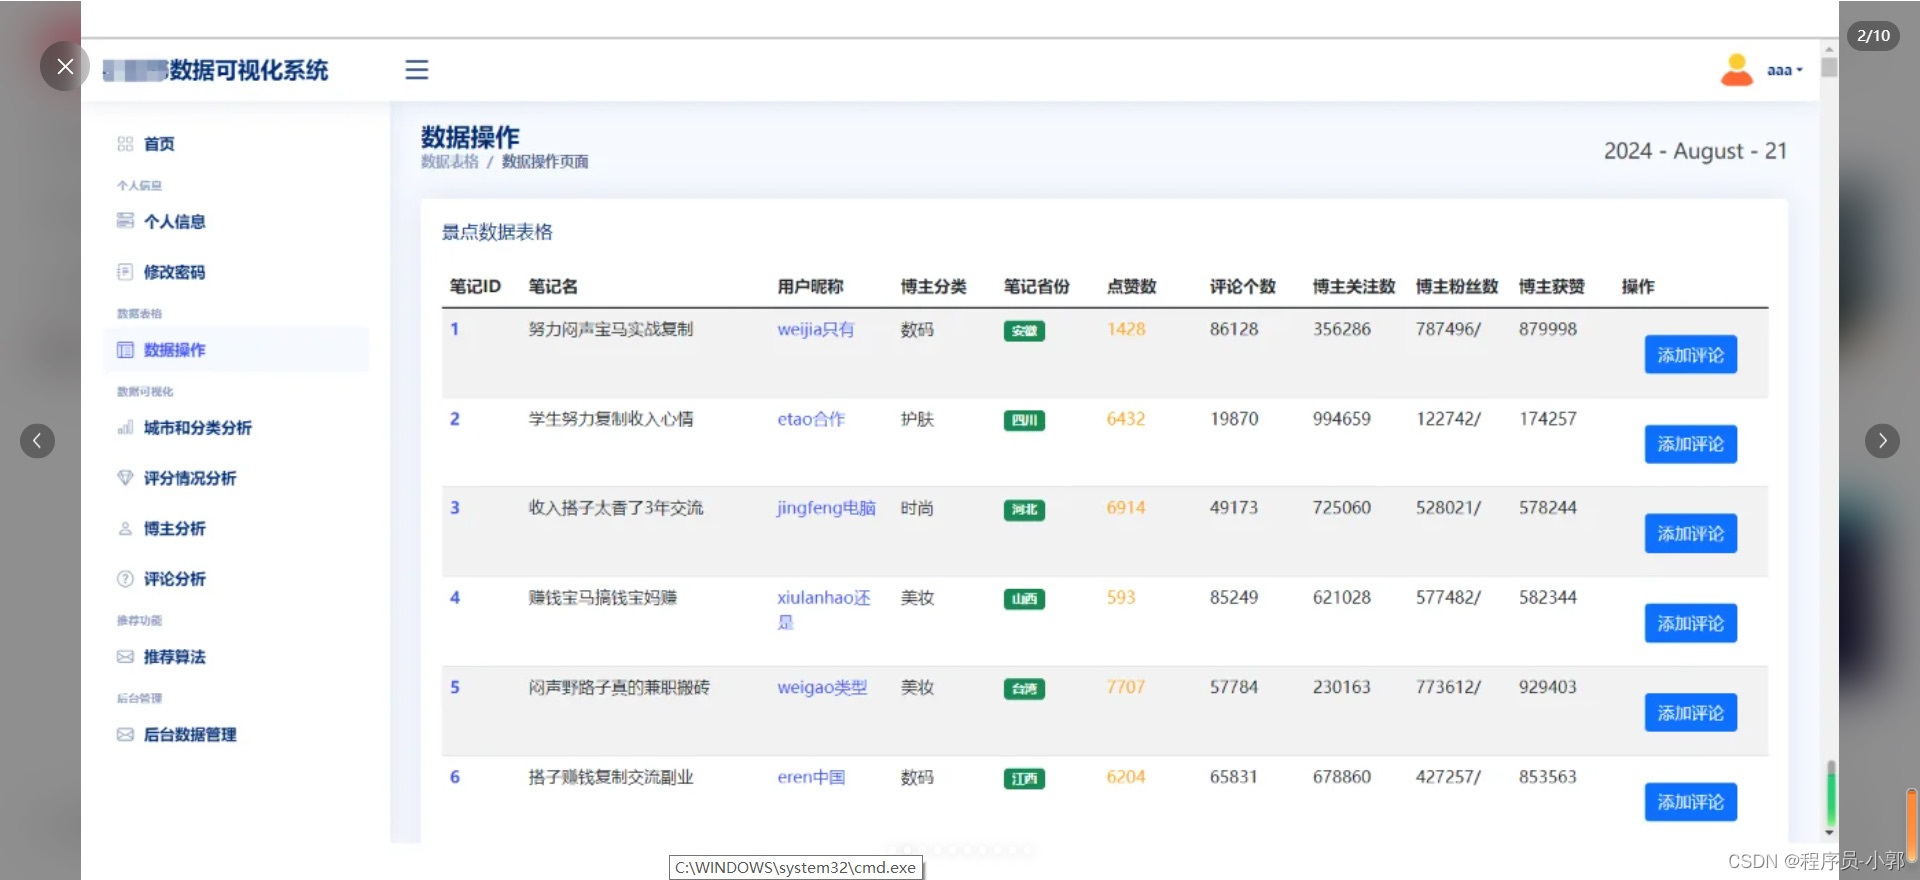1920x880 pixels.
Task: Open the 首页 menu item
Action: pyautogui.click(x=159, y=144)
